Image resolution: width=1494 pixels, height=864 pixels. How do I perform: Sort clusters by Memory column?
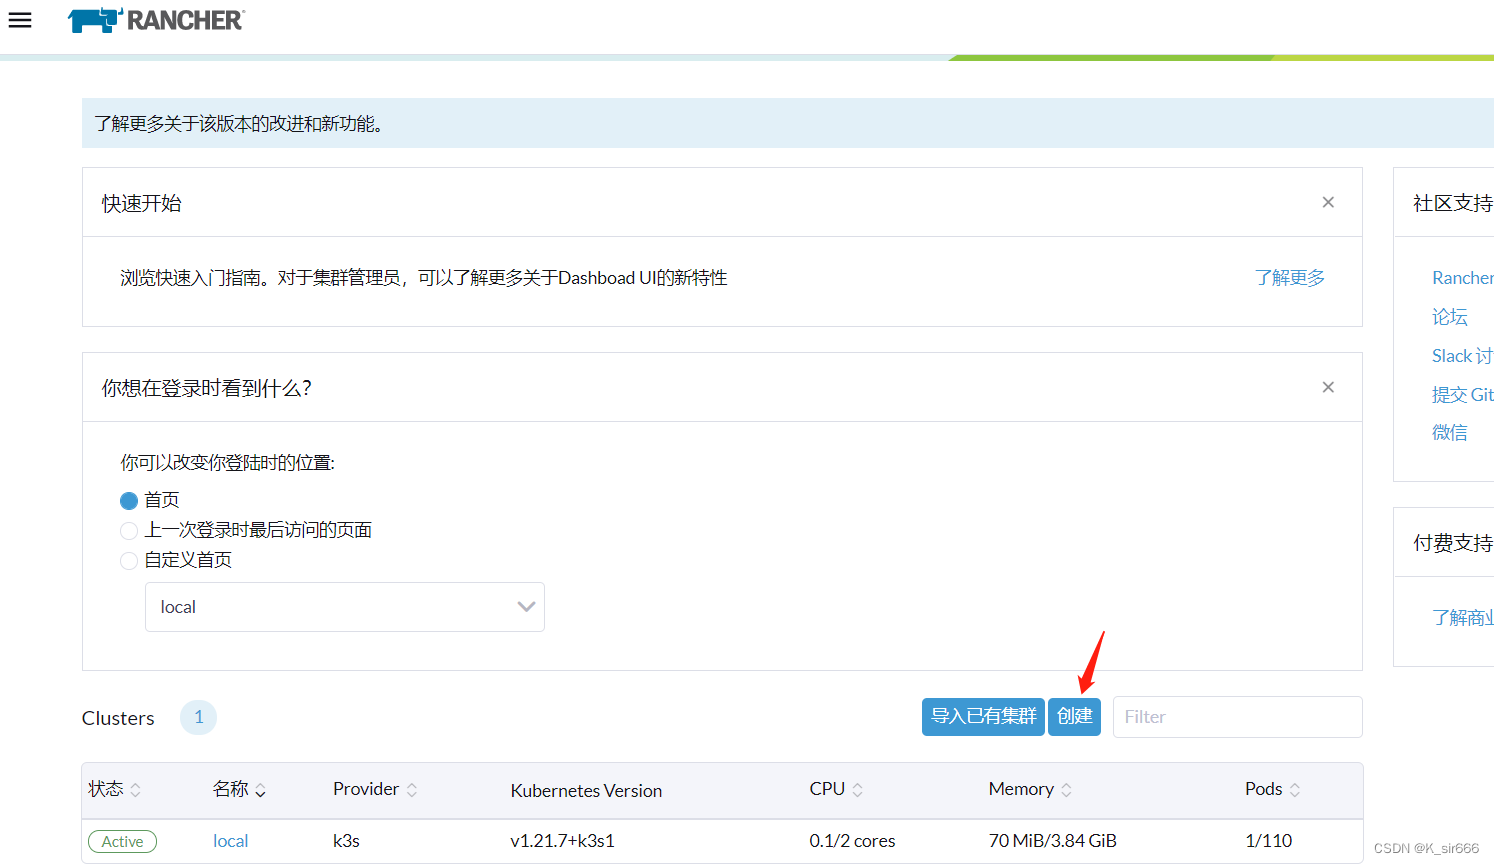click(1030, 790)
